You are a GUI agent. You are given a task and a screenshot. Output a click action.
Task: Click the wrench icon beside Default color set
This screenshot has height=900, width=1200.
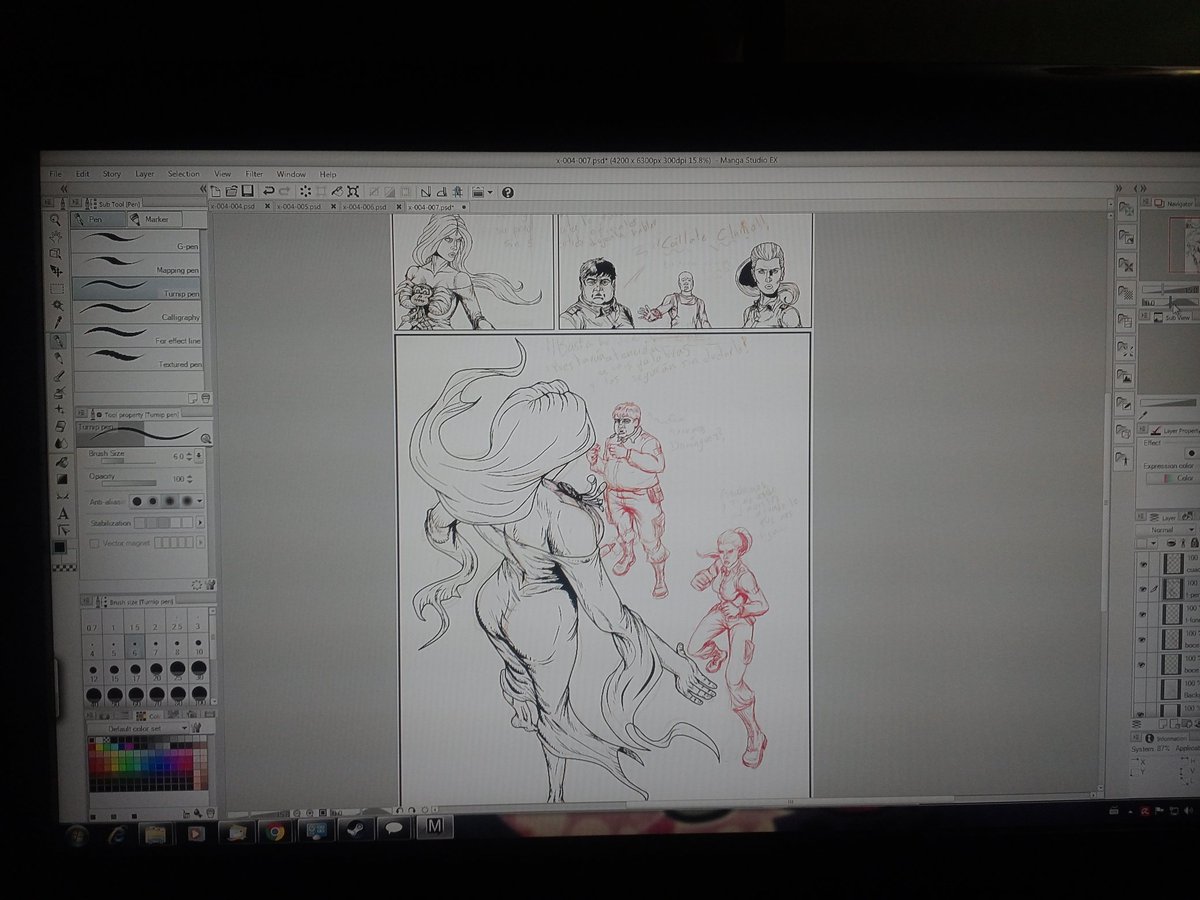(x=197, y=728)
